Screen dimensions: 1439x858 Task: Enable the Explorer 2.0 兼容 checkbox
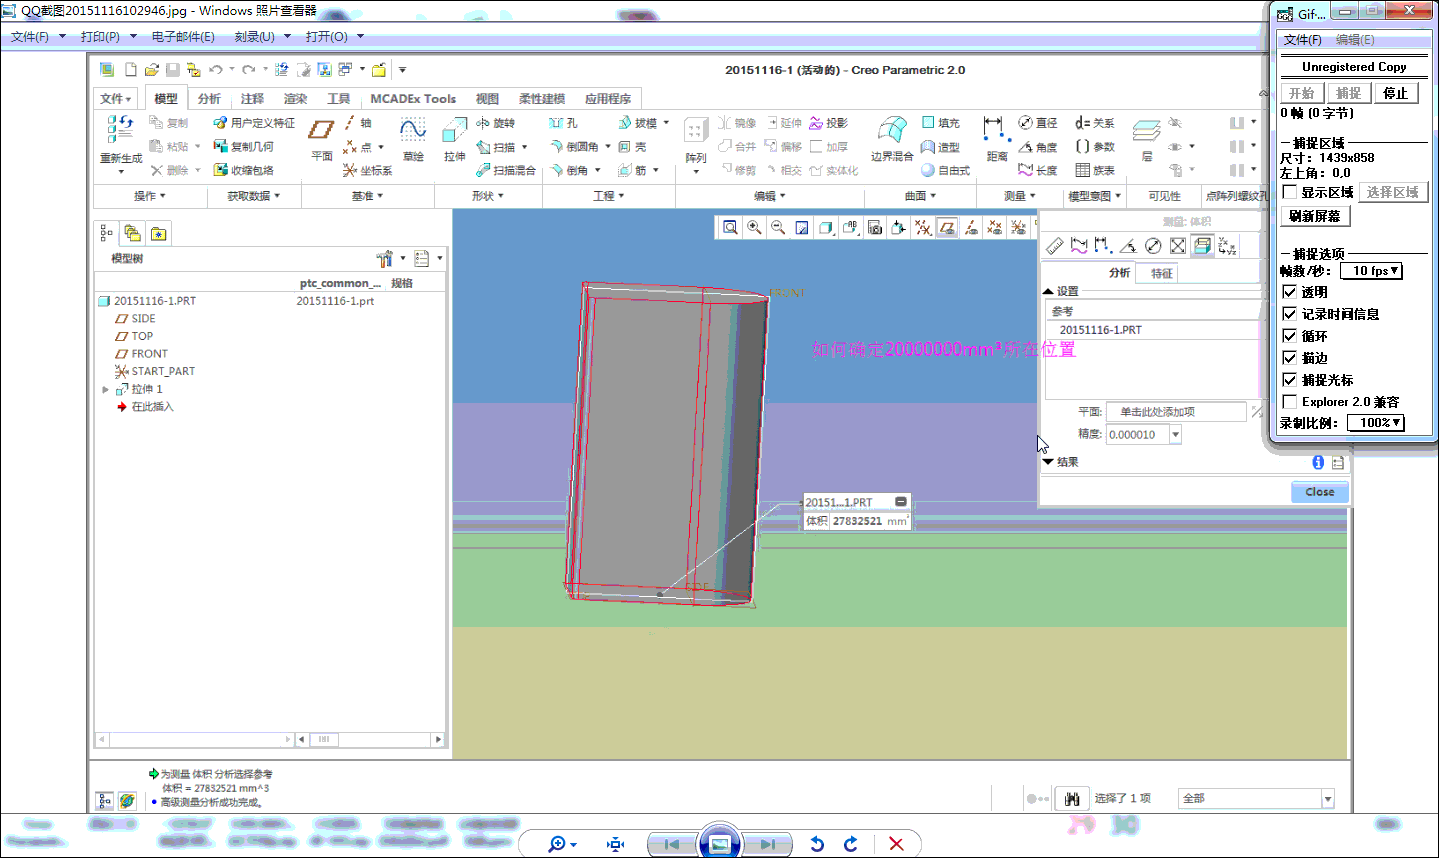[x=1290, y=402]
